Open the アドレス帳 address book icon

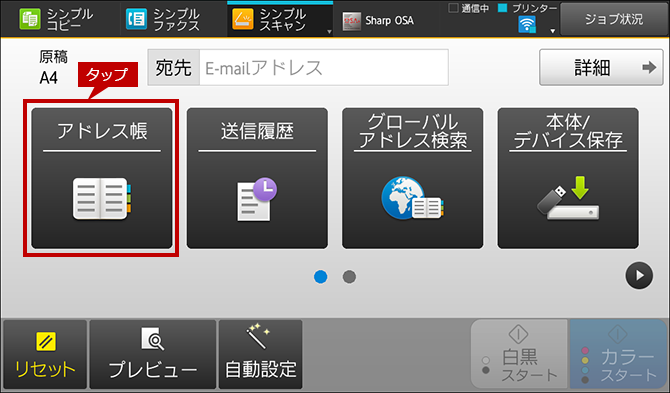coord(102,199)
